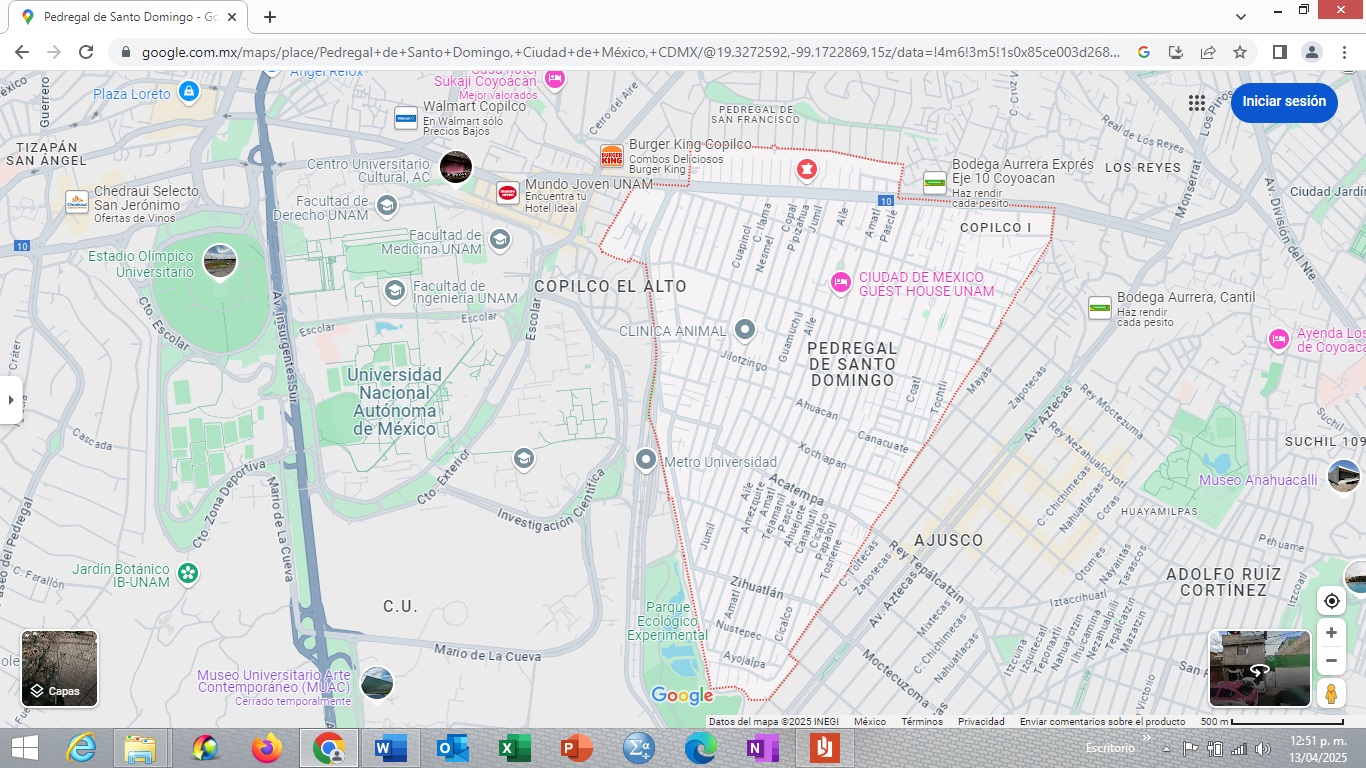Click the Iniciar sesión button
Viewport: 1366px width, 768px height.
[1284, 102]
